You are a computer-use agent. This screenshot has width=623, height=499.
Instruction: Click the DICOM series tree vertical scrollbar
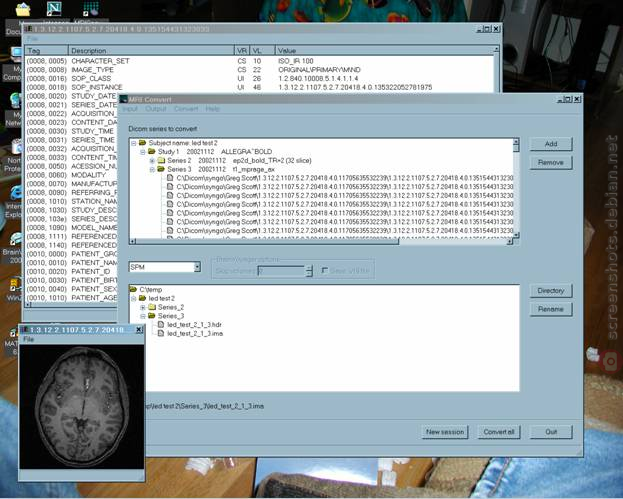click(x=516, y=188)
